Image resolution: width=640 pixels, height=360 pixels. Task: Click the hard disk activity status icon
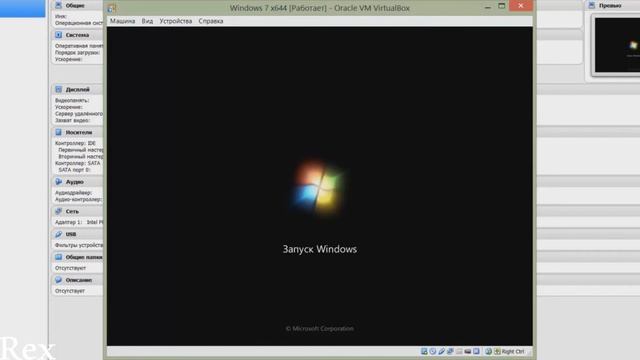pyautogui.click(x=424, y=351)
